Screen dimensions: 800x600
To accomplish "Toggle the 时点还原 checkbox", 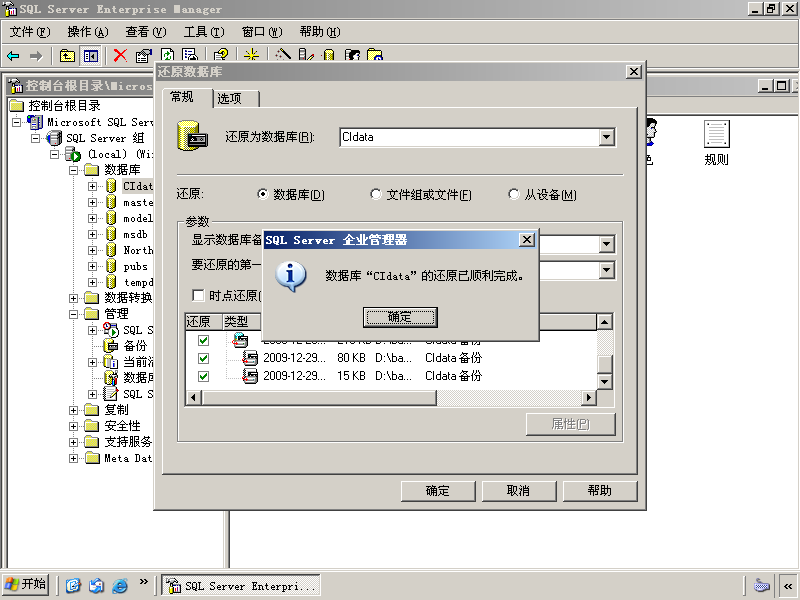I will click(x=198, y=295).
